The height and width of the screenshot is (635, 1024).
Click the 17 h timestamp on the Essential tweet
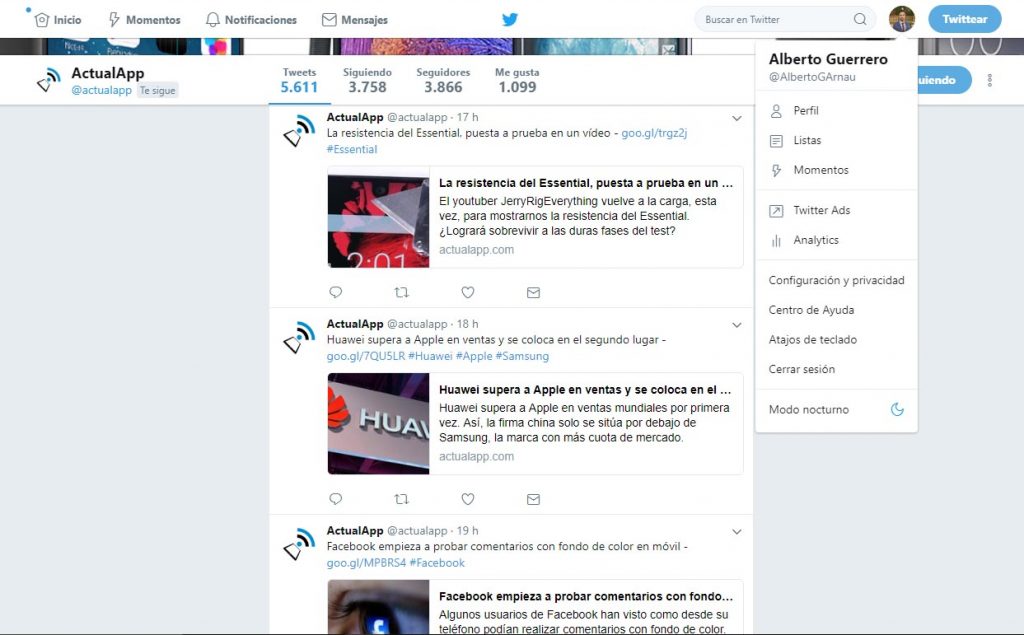(x=468, y=117)
